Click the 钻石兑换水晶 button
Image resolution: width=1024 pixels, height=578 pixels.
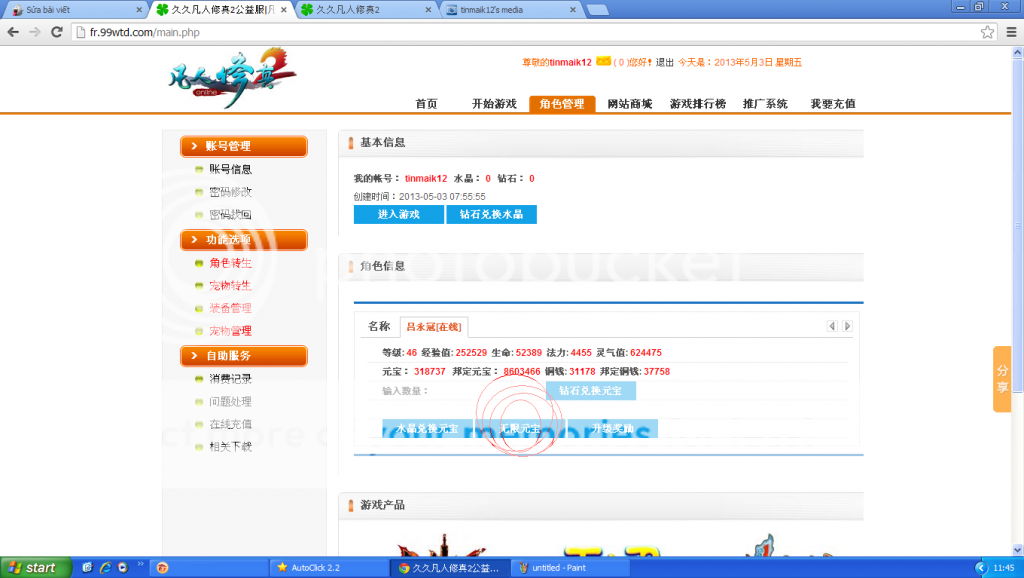click(x=491, y=214)
